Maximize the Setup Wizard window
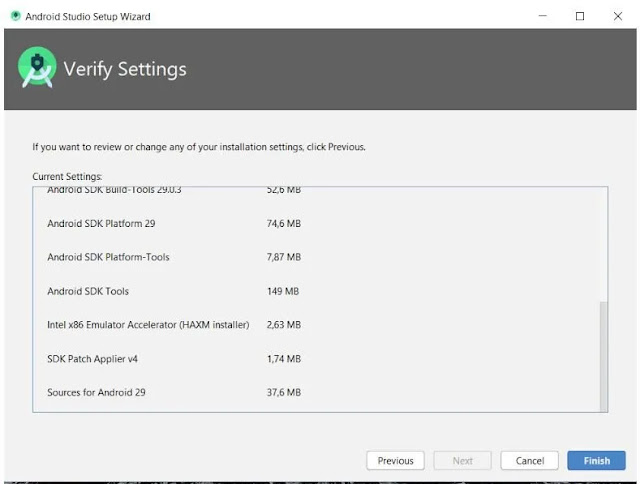Image resolution: width=640 pixels, height=484 pixels. coord(580,16)
